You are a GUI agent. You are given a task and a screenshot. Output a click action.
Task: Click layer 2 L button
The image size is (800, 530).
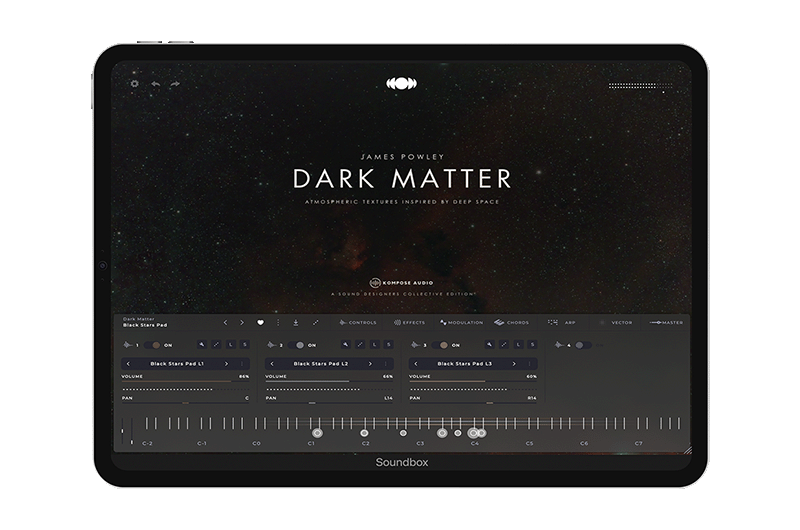click(x=374, y=345)
